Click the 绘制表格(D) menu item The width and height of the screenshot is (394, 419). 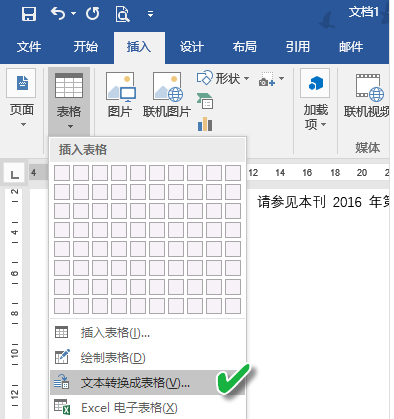147,358
